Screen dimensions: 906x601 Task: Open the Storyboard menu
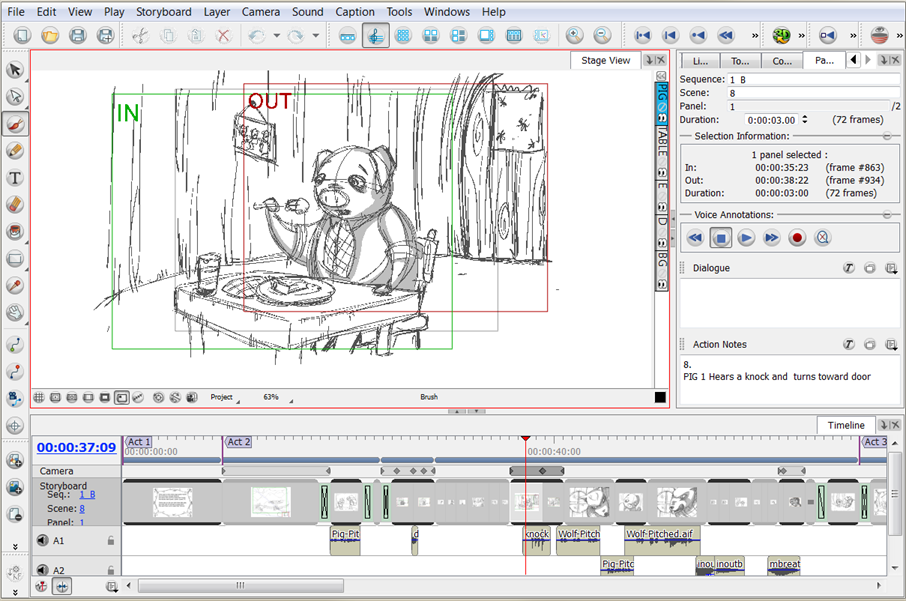[x=163, y=11]
